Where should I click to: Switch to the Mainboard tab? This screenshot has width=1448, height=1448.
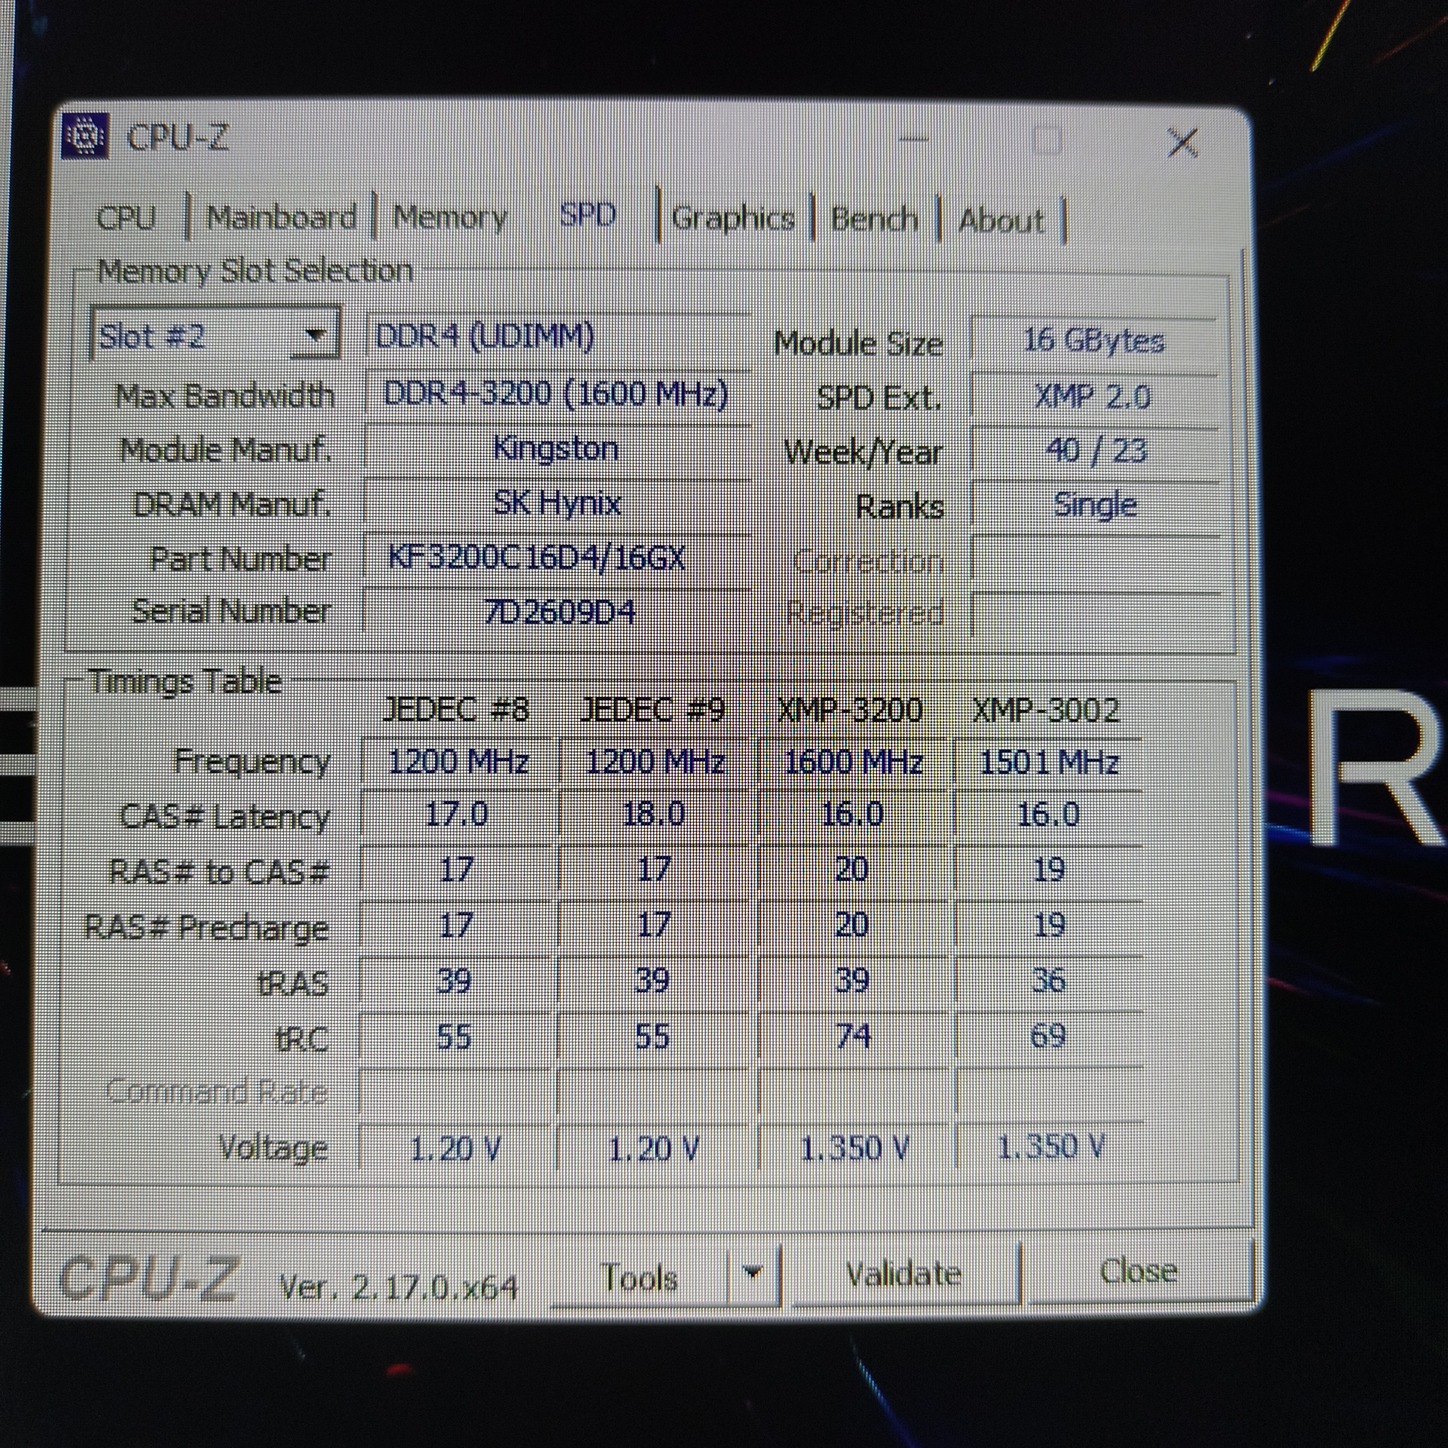coord(281,217)
